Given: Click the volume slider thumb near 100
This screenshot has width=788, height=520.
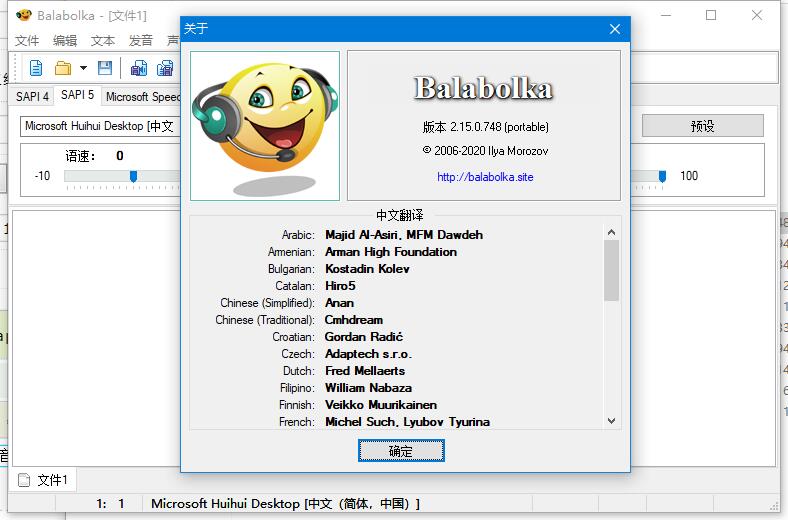Looking at the screenshot, I should click(662, 176).
